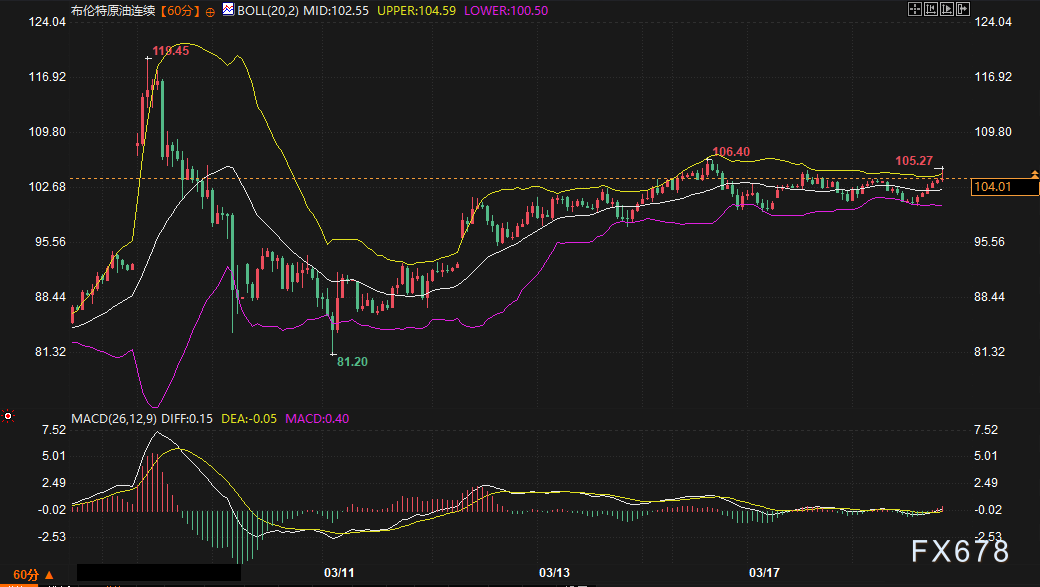Select the 03/17 date on time axis
This screenshot has height=587, width=1040.
(764, 573)
